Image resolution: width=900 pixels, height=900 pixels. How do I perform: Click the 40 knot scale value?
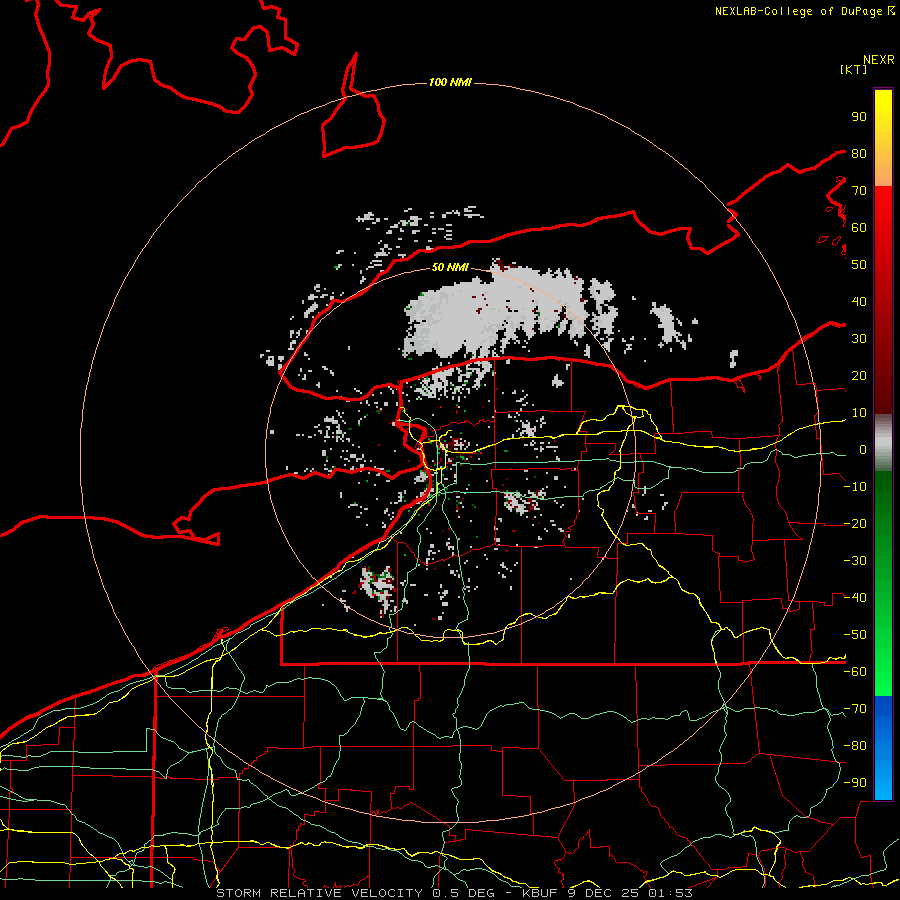(859, 302)
